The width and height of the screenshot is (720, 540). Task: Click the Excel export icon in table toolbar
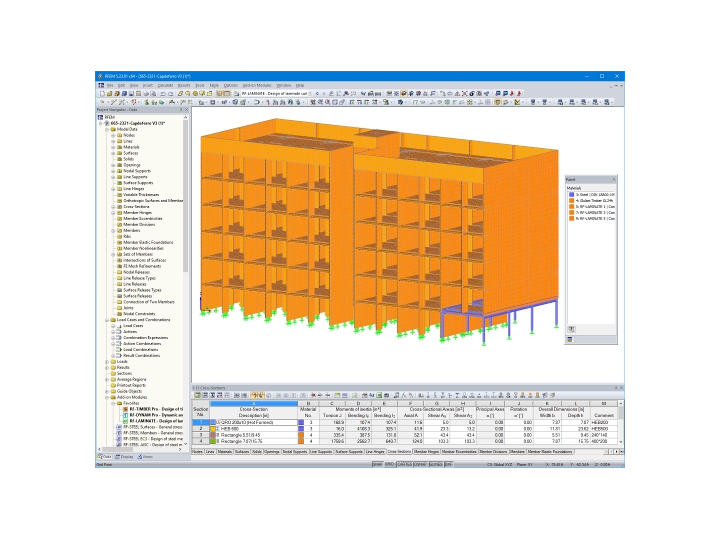[379, 395]
